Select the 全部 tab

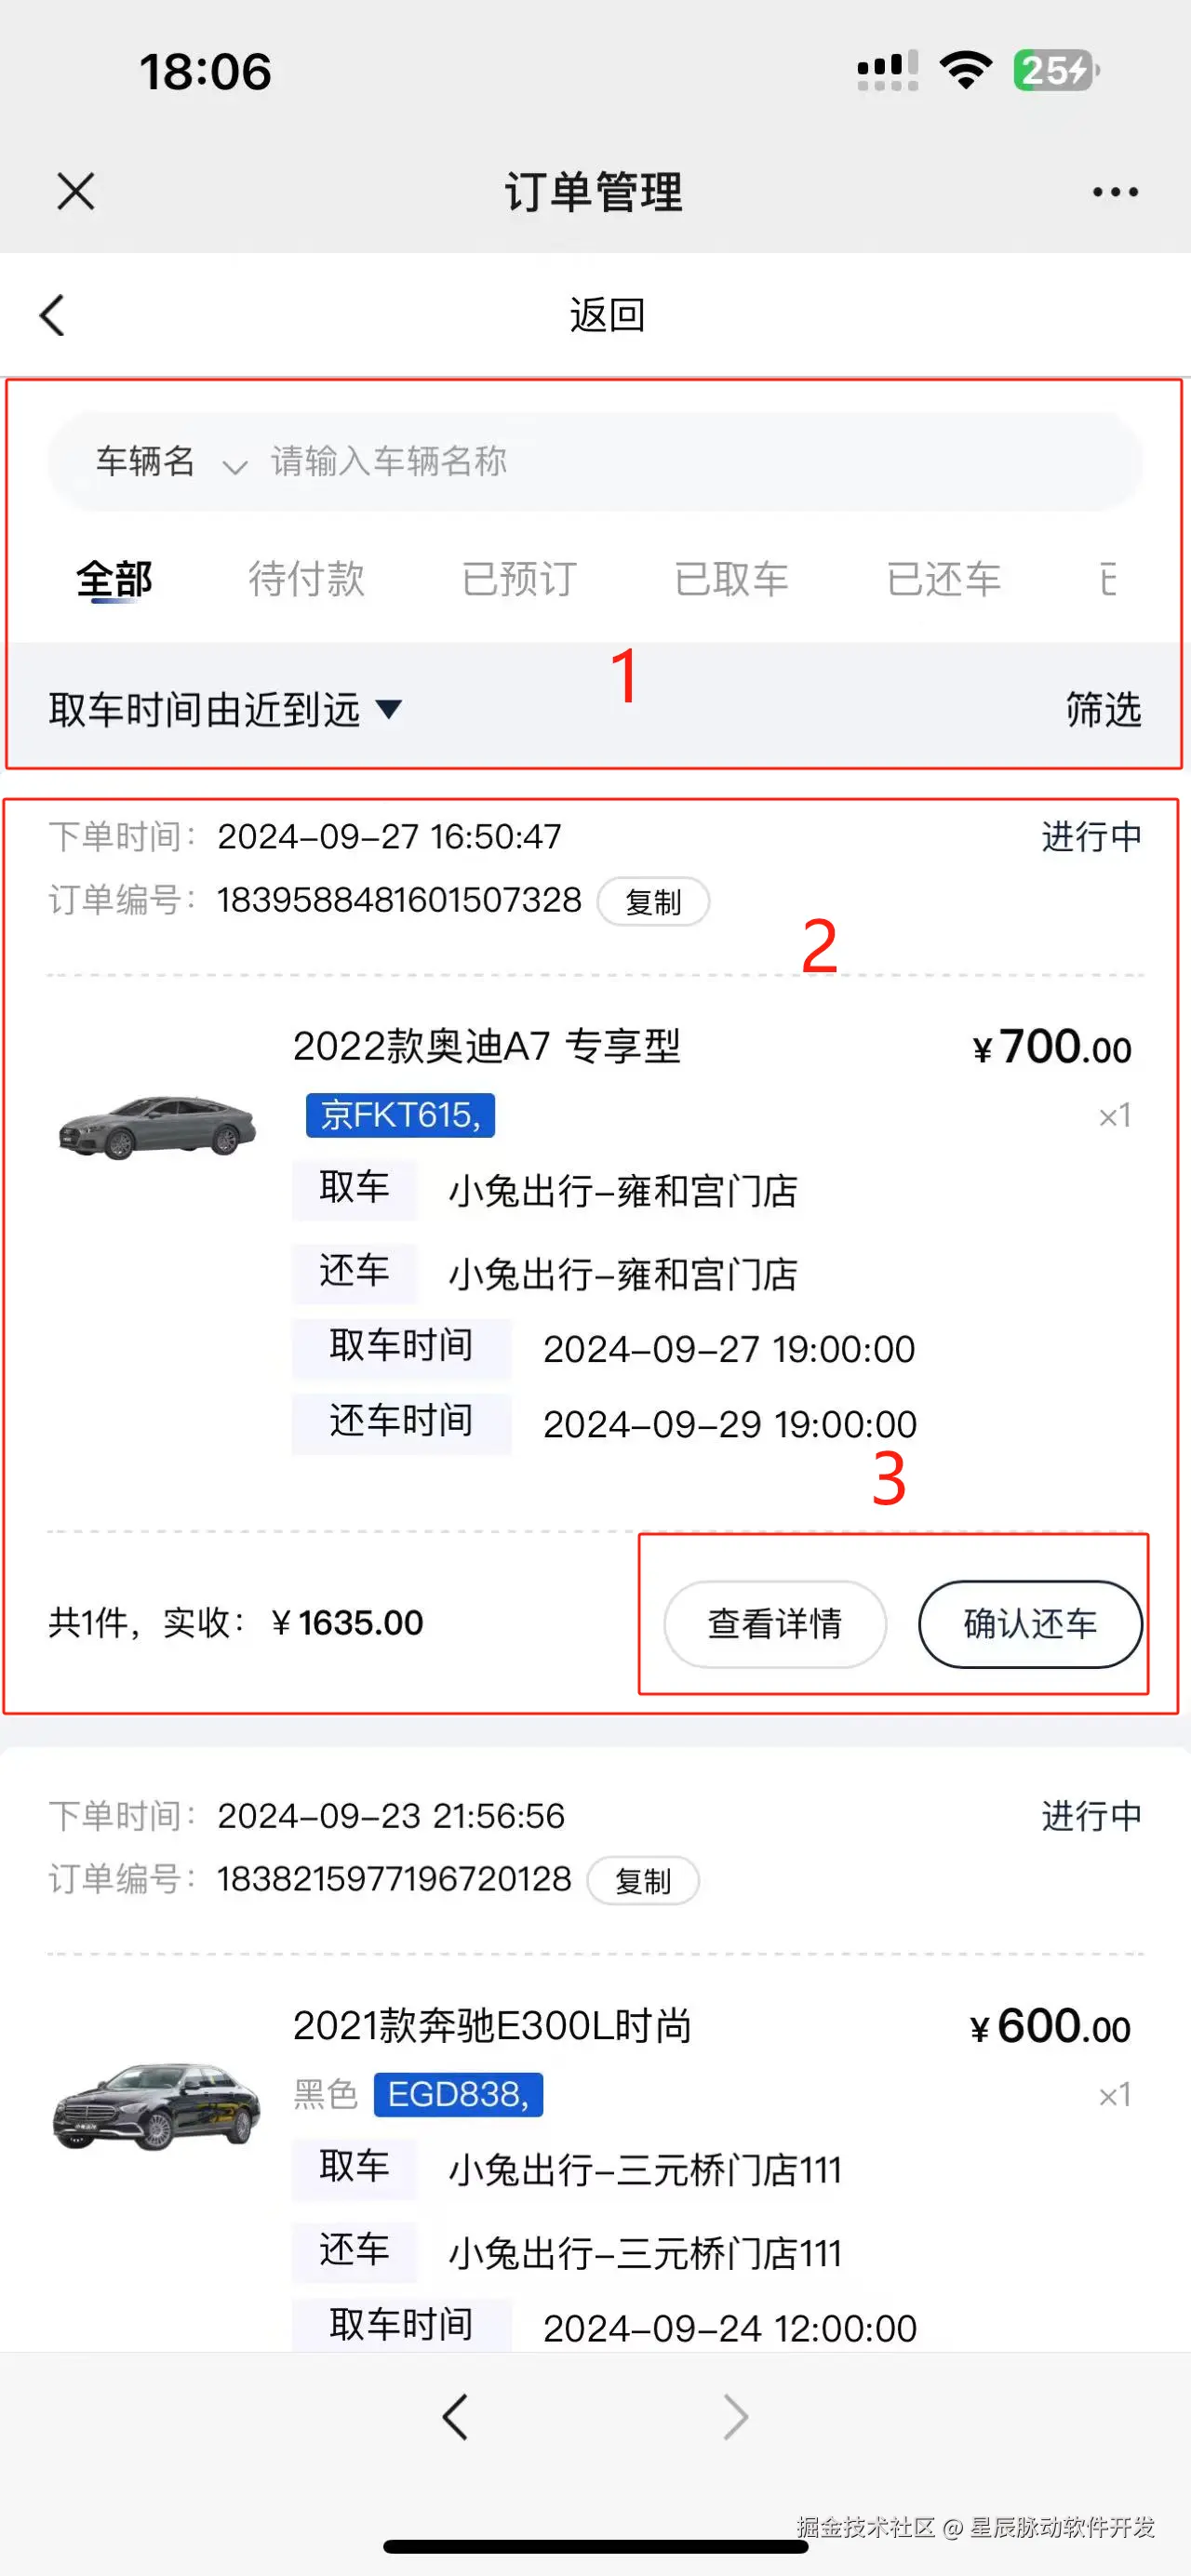(x=114, y=579)
